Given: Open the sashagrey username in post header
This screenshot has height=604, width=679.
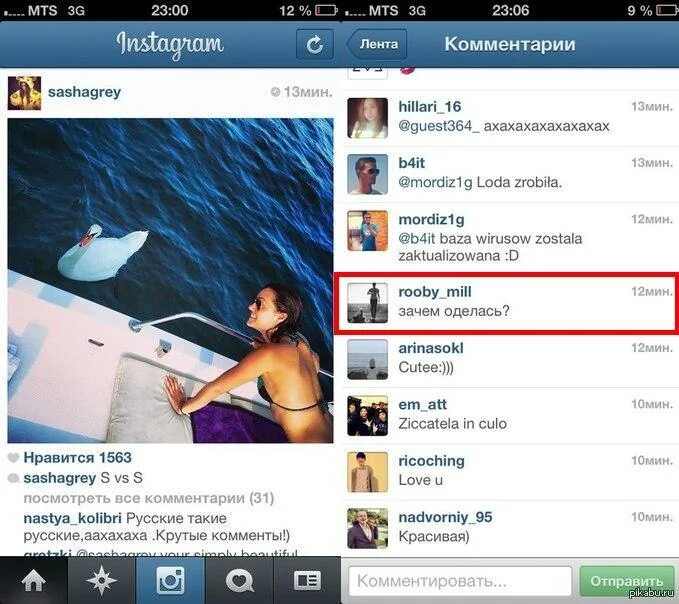Looking at the screenshot, I should pos(84,92).
